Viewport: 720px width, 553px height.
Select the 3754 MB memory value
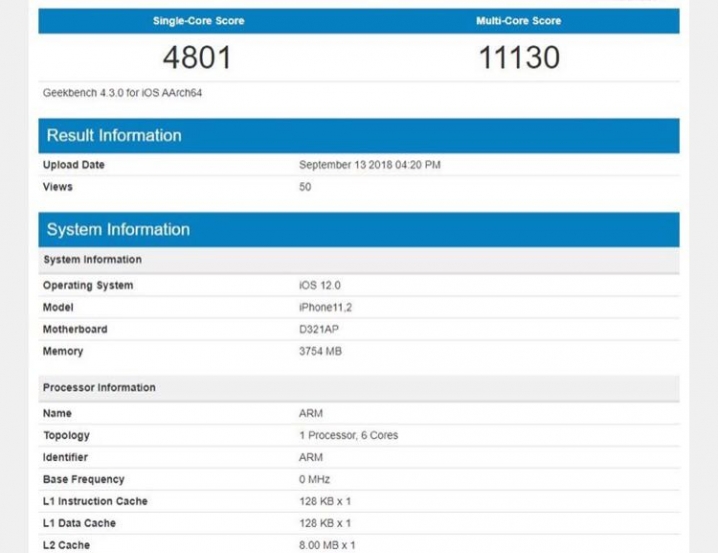(x=320, y=351)
